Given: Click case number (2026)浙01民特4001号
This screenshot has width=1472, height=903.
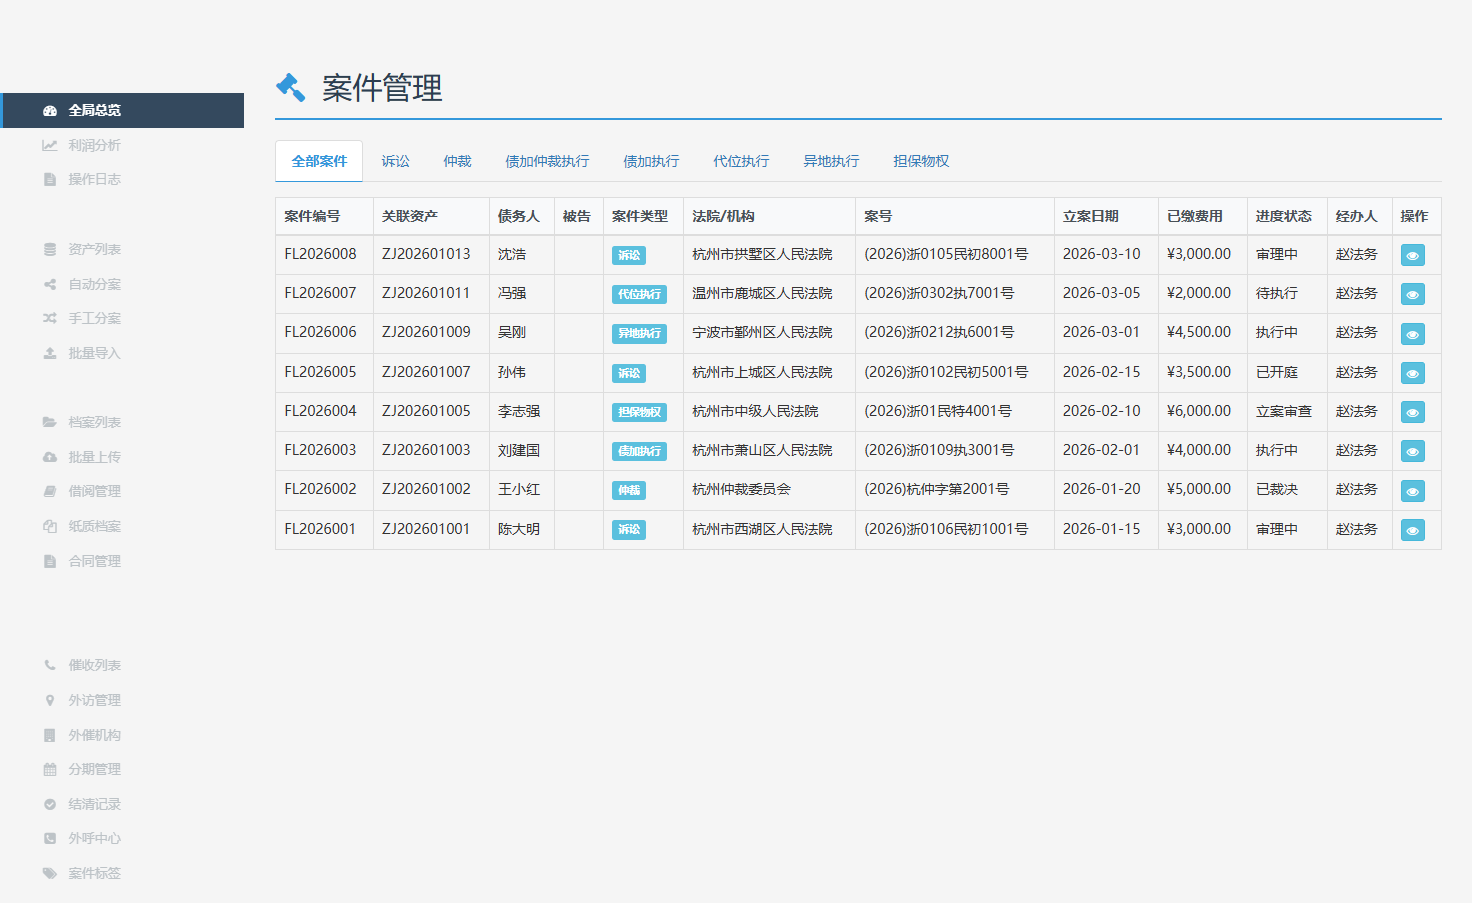Looking at the screenshot, I should click(938, 411).
